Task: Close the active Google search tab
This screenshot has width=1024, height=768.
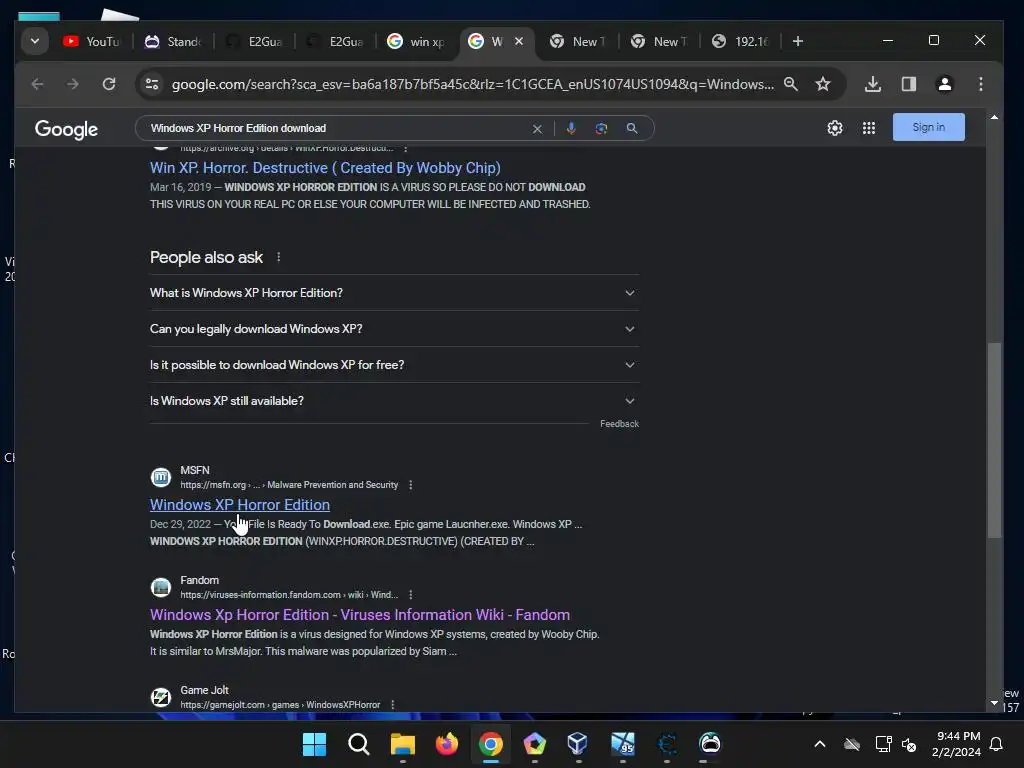Action: click(x=519, y=41)
